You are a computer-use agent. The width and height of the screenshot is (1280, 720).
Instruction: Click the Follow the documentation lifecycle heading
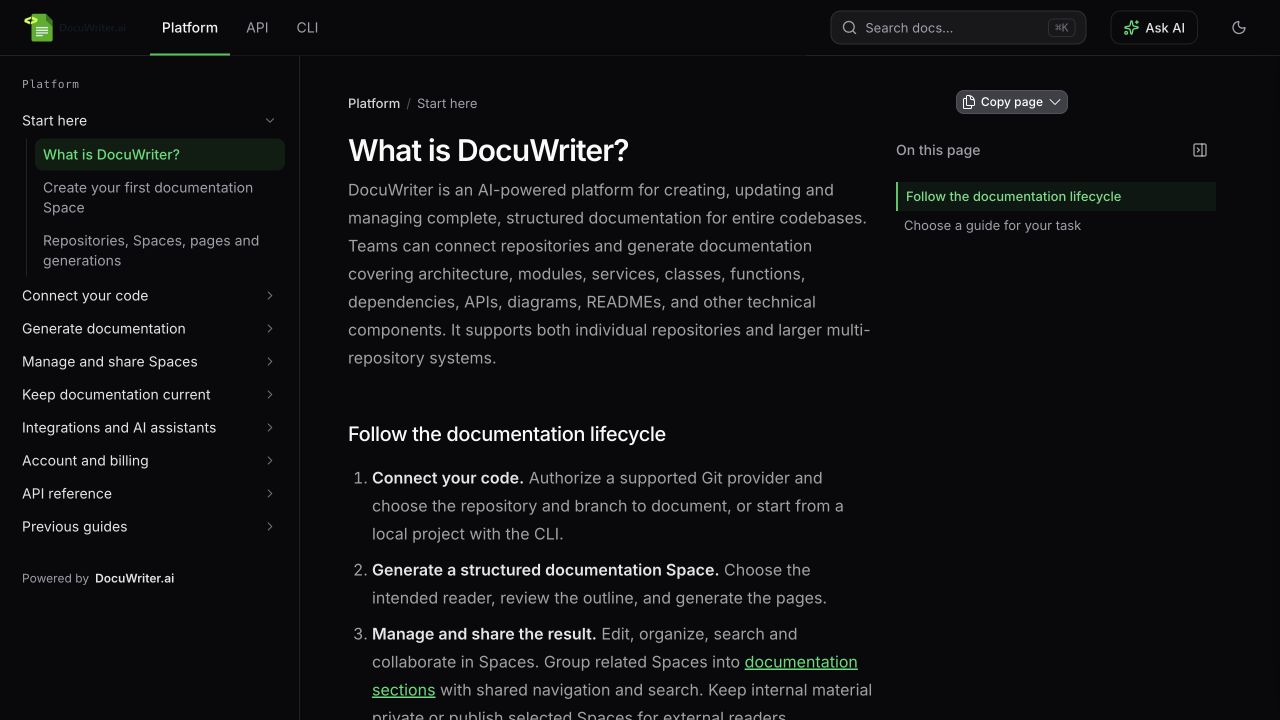pos(507,434)
